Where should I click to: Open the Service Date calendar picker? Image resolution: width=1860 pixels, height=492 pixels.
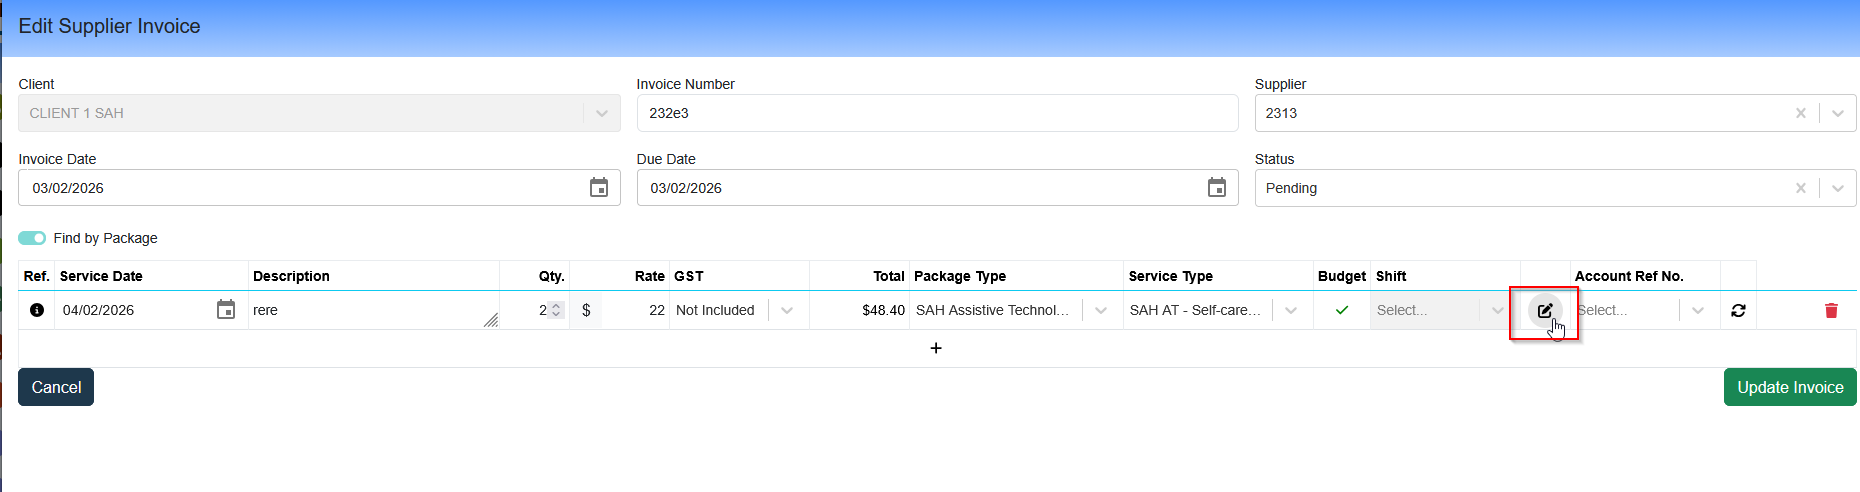click(x=226, y=310)
